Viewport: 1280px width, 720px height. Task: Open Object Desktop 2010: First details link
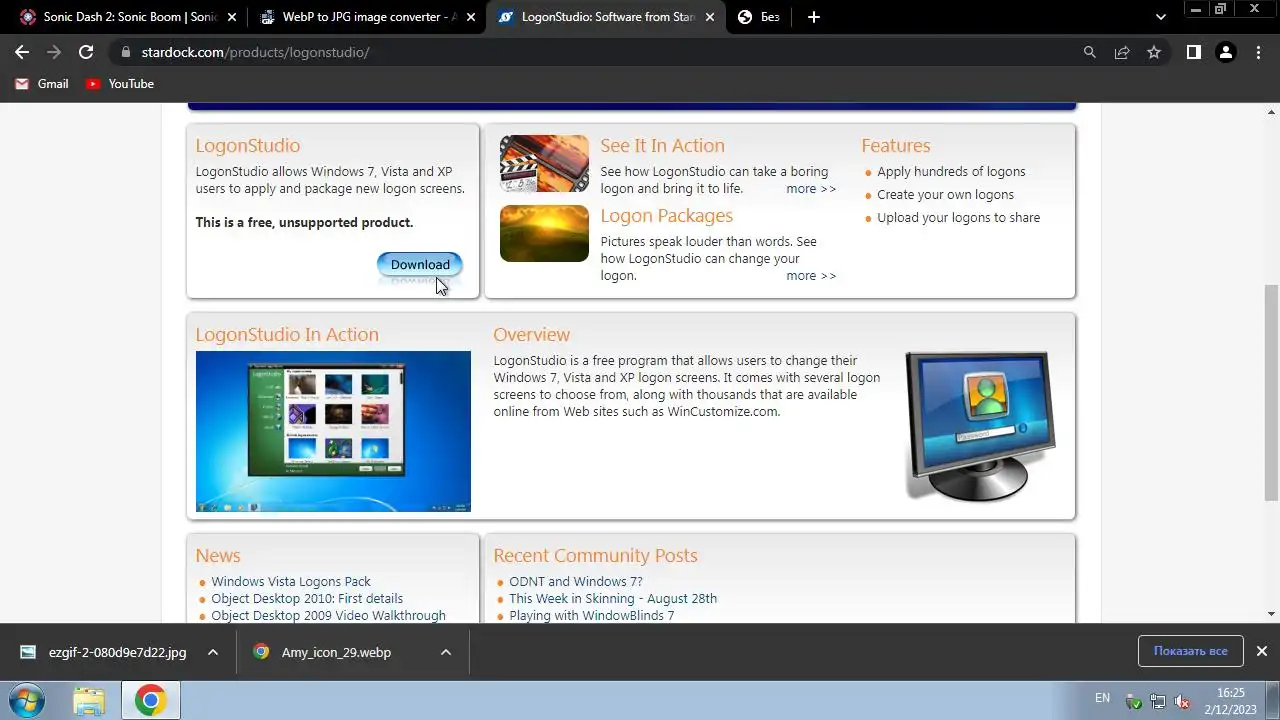click(x=307, y=599)
